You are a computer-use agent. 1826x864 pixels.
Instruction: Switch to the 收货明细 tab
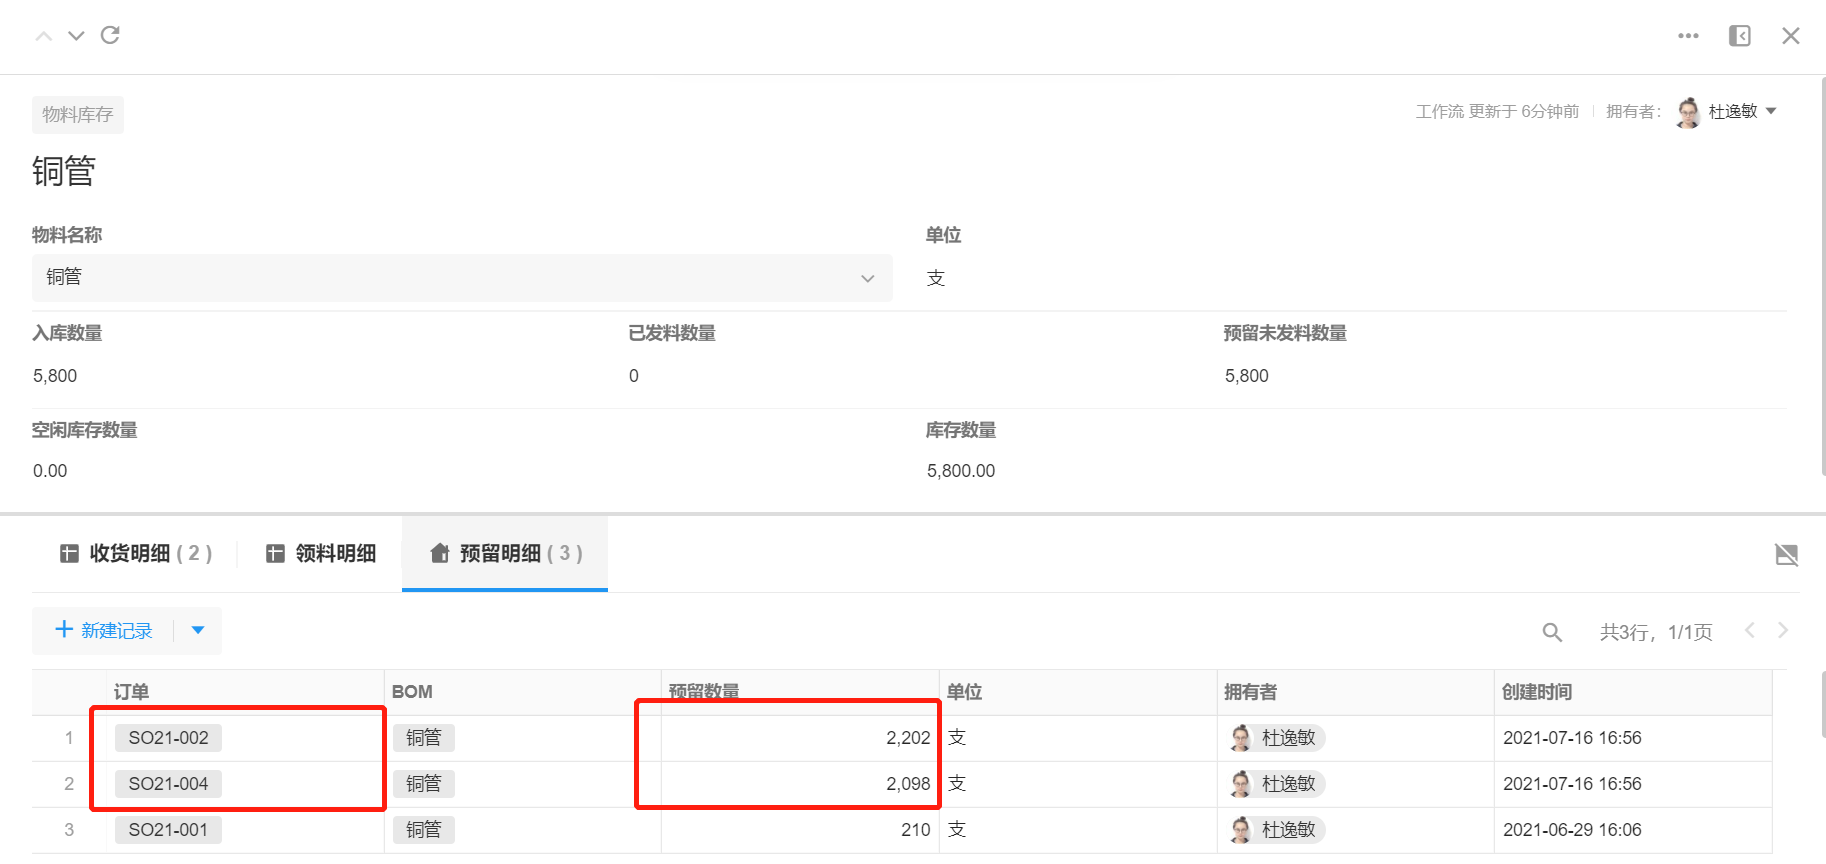point(136,553)
